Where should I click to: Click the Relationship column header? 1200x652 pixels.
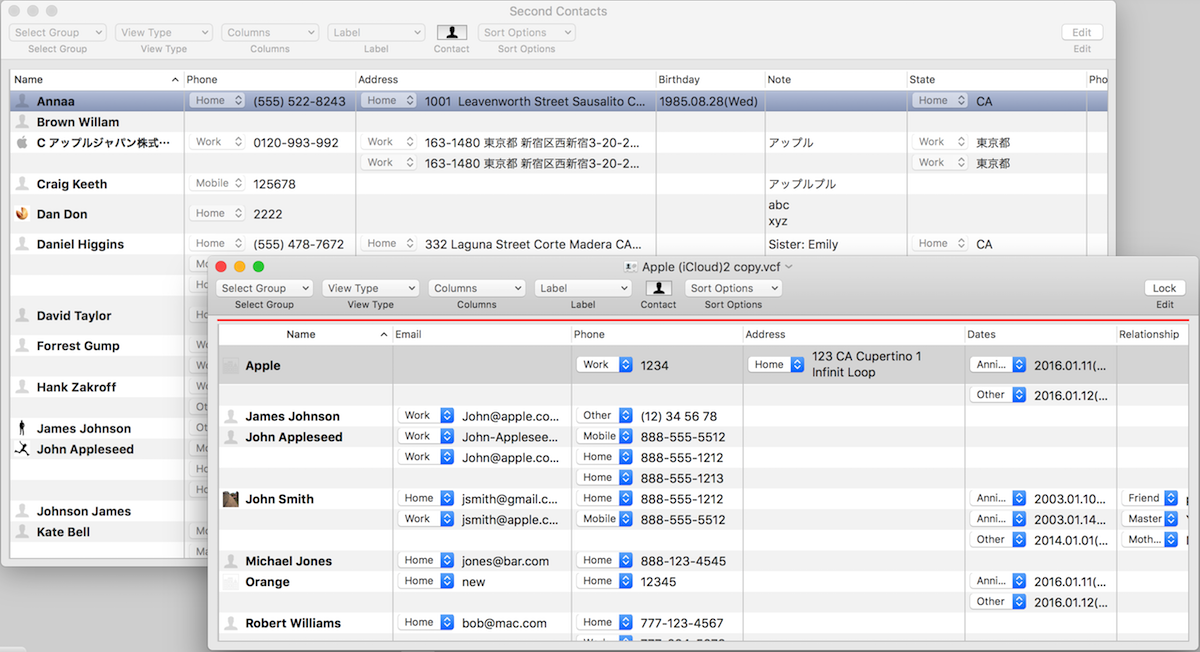1153,334
